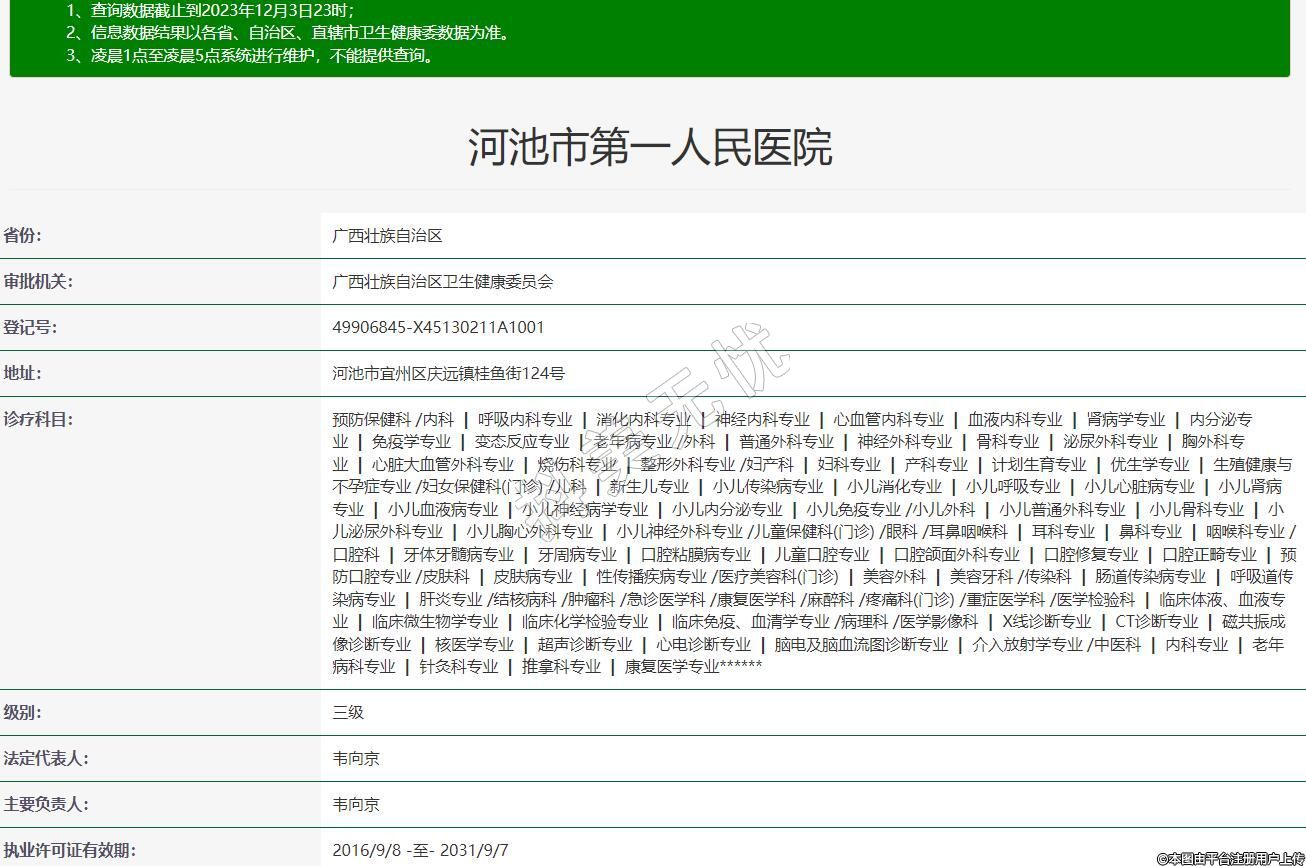Select the province value 广西壮族自治区

(x=387, y=236)
